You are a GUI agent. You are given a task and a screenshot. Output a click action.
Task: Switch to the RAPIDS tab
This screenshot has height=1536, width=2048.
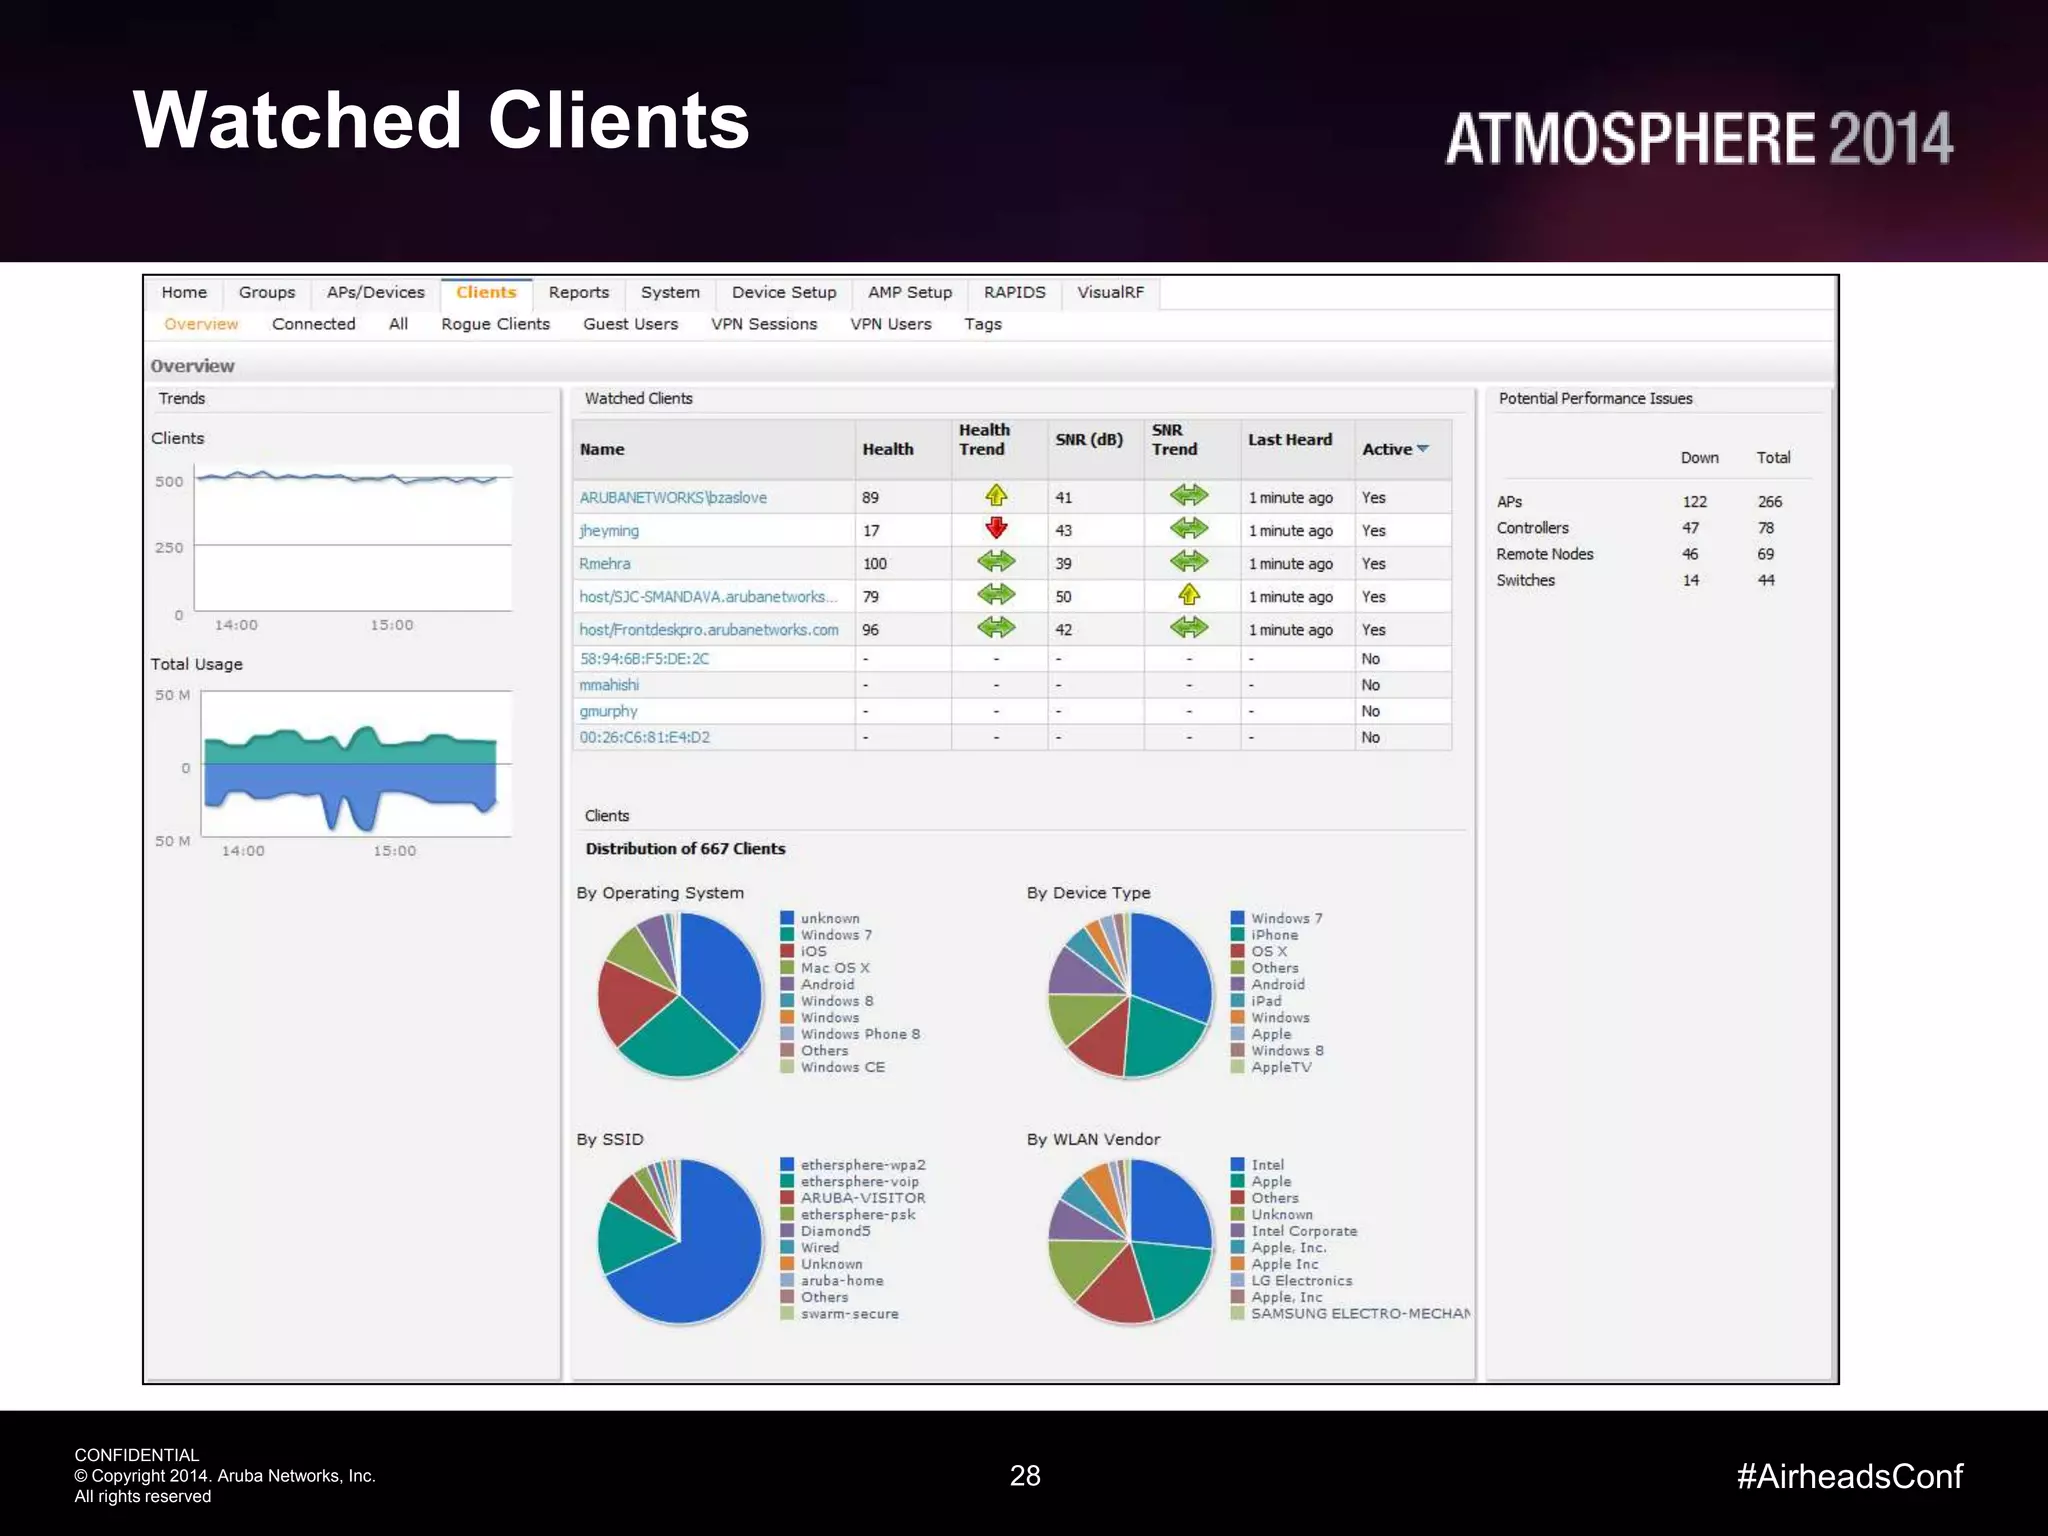pos(1014,292)
